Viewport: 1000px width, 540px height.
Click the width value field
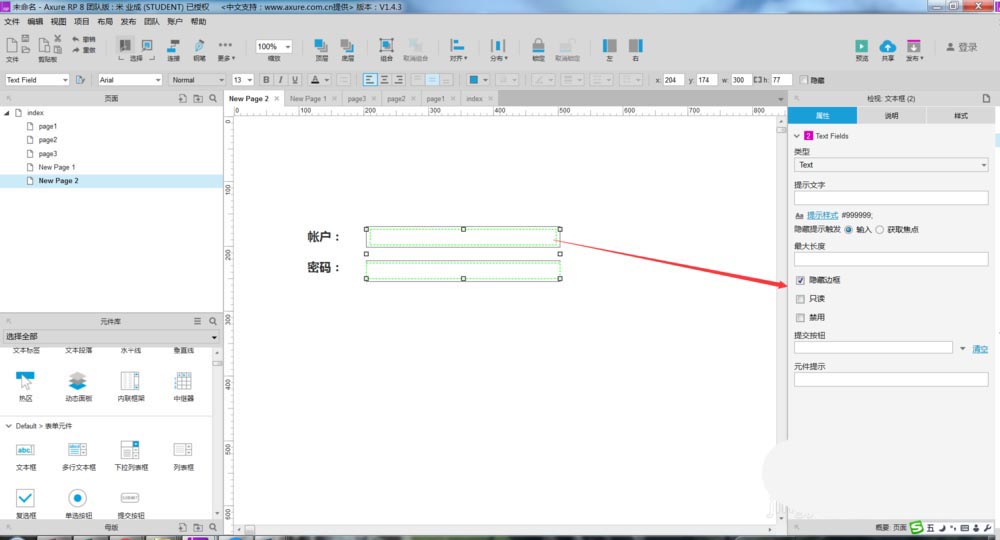pos(740,80)
